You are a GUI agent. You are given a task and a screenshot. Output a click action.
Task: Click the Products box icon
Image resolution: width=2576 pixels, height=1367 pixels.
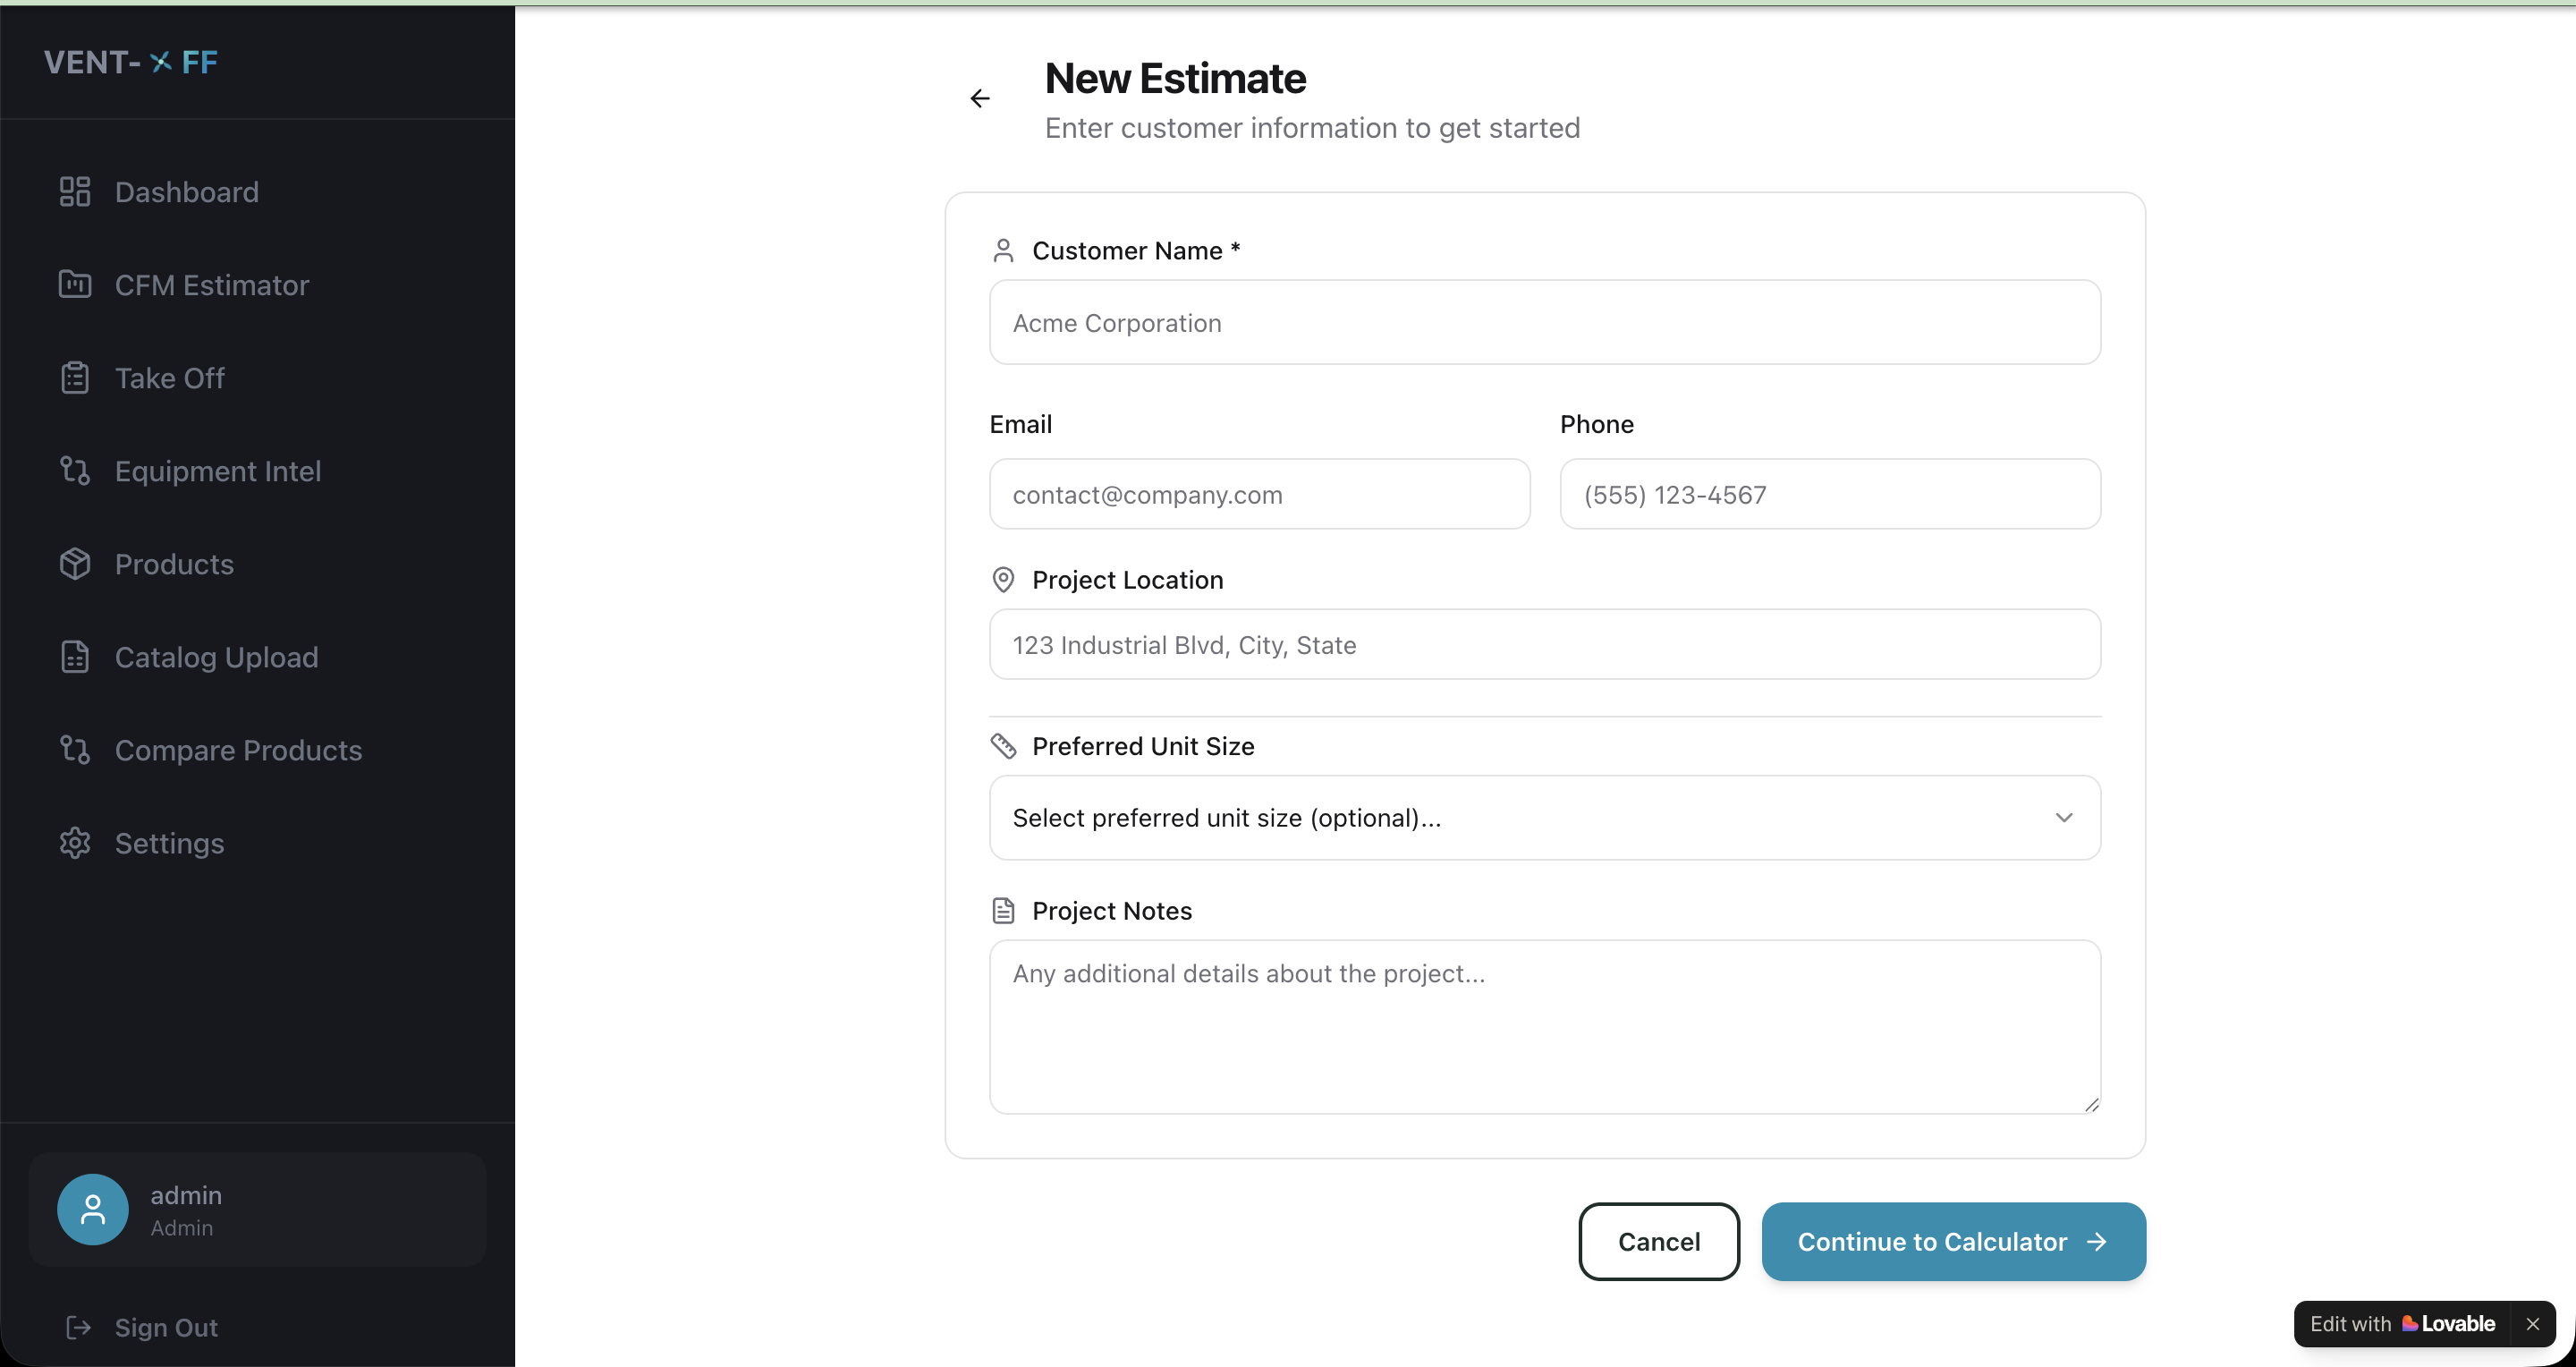(75, 564)
